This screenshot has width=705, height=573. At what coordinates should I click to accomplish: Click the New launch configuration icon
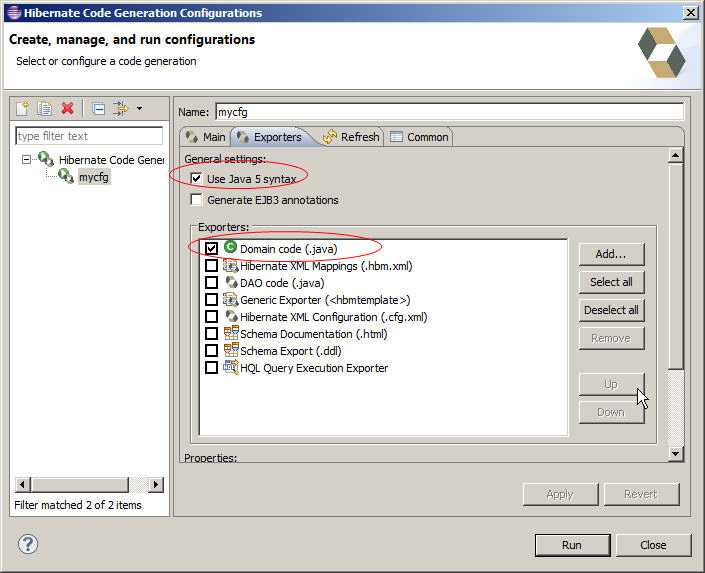click(x=22, y=108)
